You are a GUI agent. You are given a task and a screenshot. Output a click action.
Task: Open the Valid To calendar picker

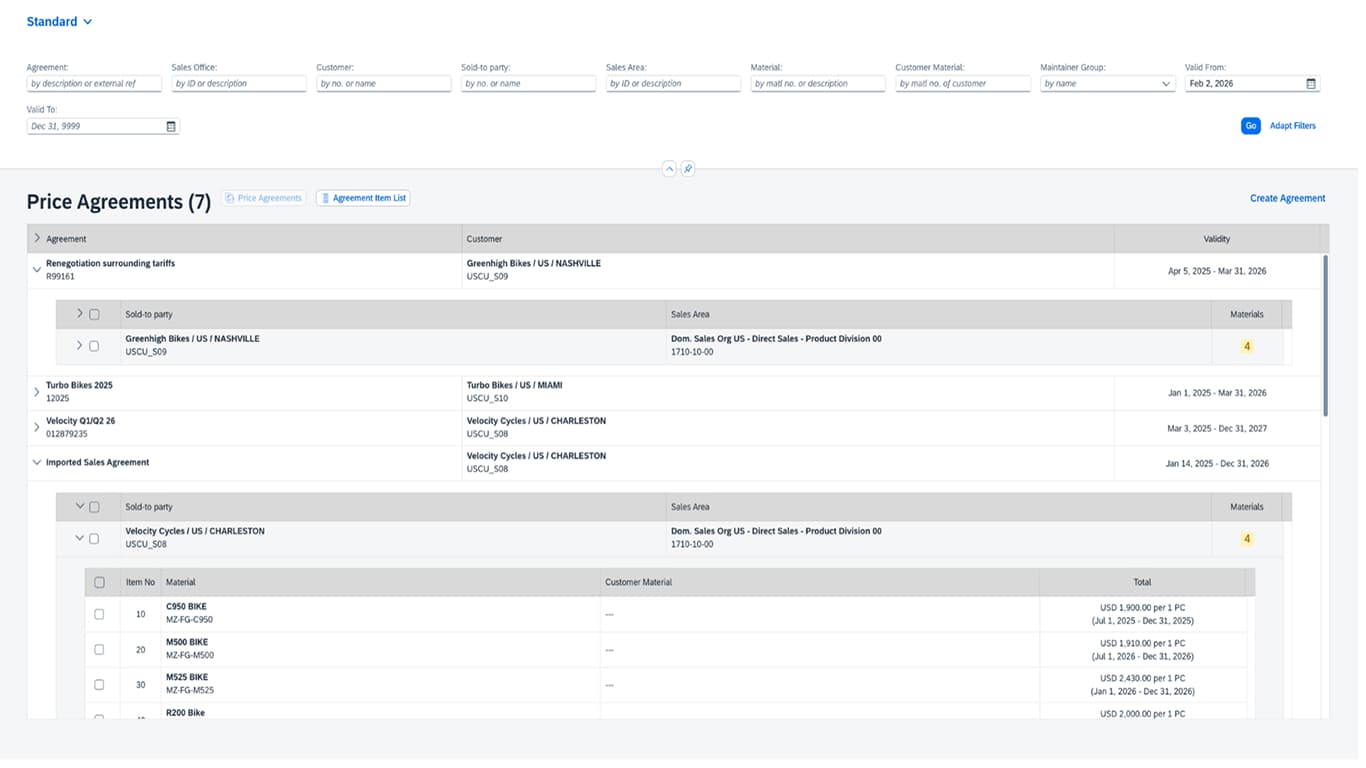coord(171,127)
